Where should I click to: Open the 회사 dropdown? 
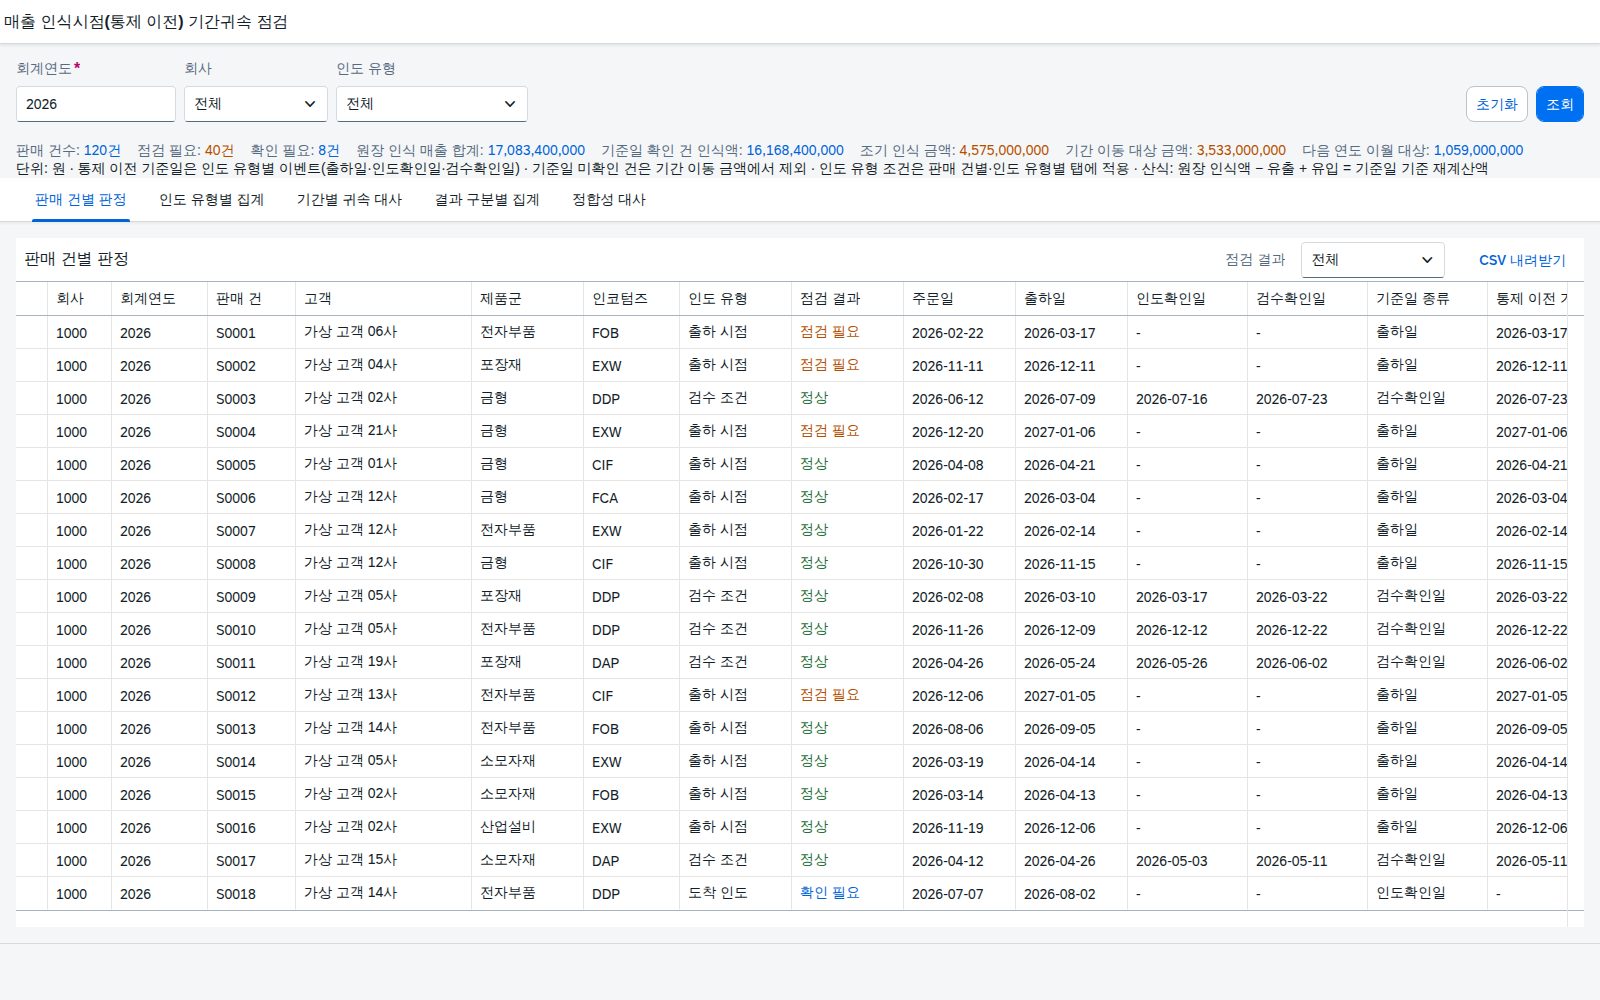[x=256, y=104]
